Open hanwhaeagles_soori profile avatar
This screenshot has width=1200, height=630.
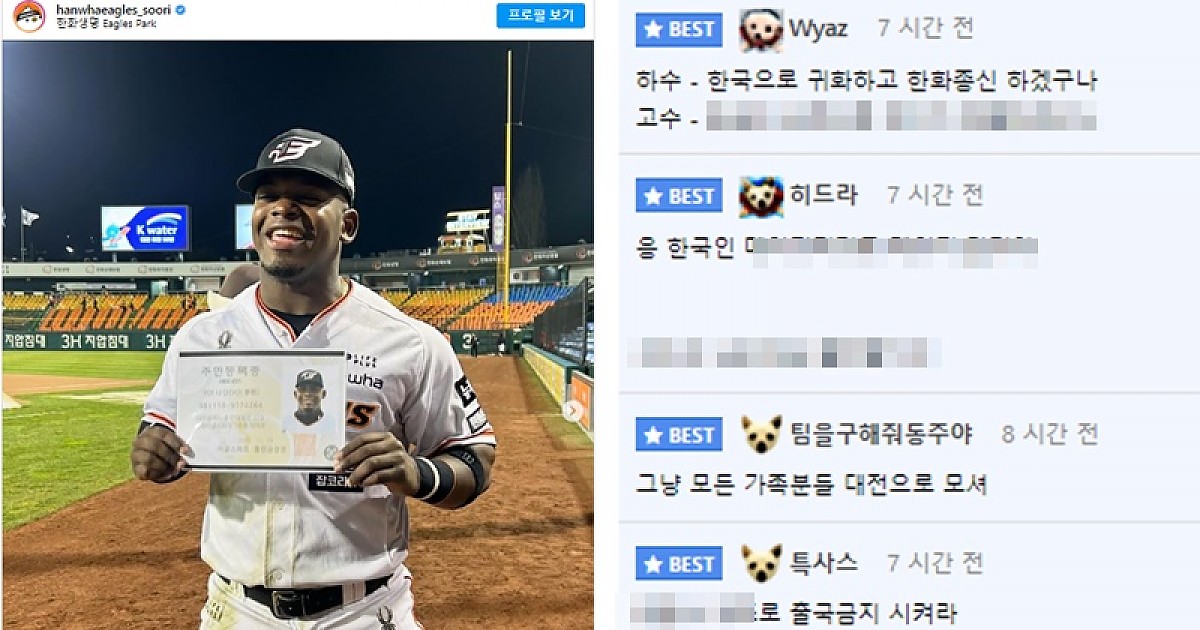click(x=29, y=15)
